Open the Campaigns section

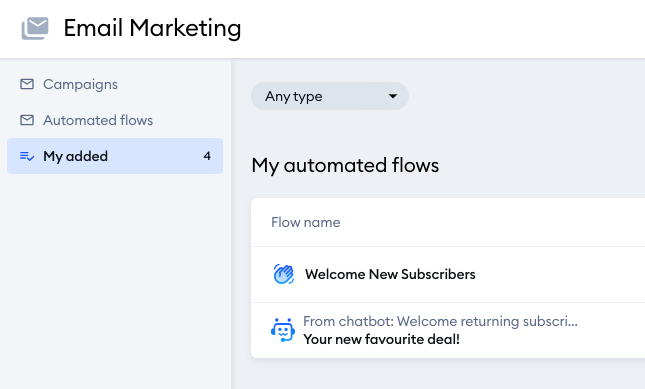click(80, 84)
